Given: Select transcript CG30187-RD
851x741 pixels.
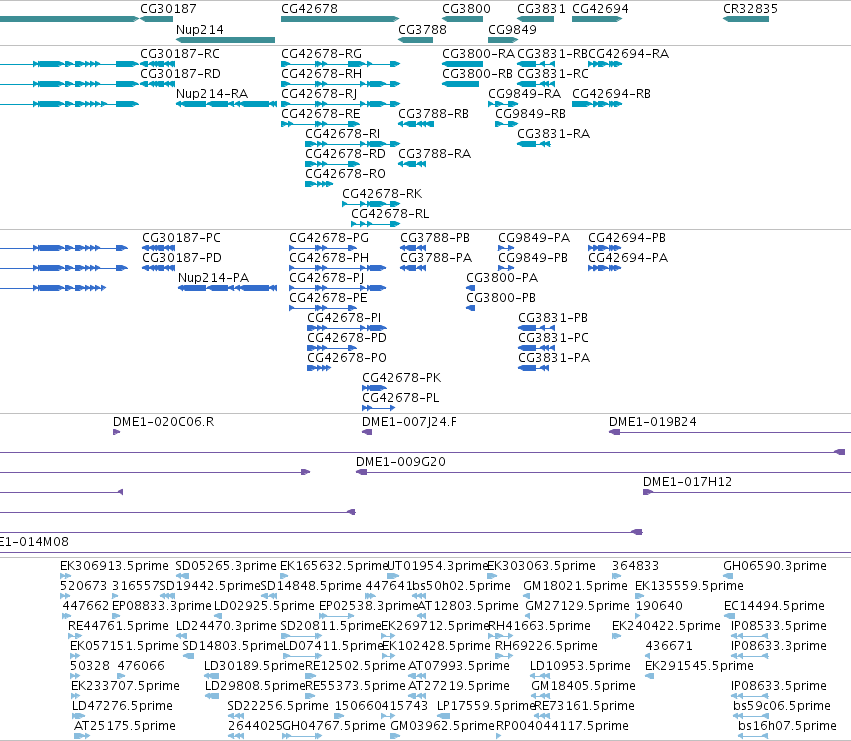Looking at the screenshot, I should [x=180, y=74].
